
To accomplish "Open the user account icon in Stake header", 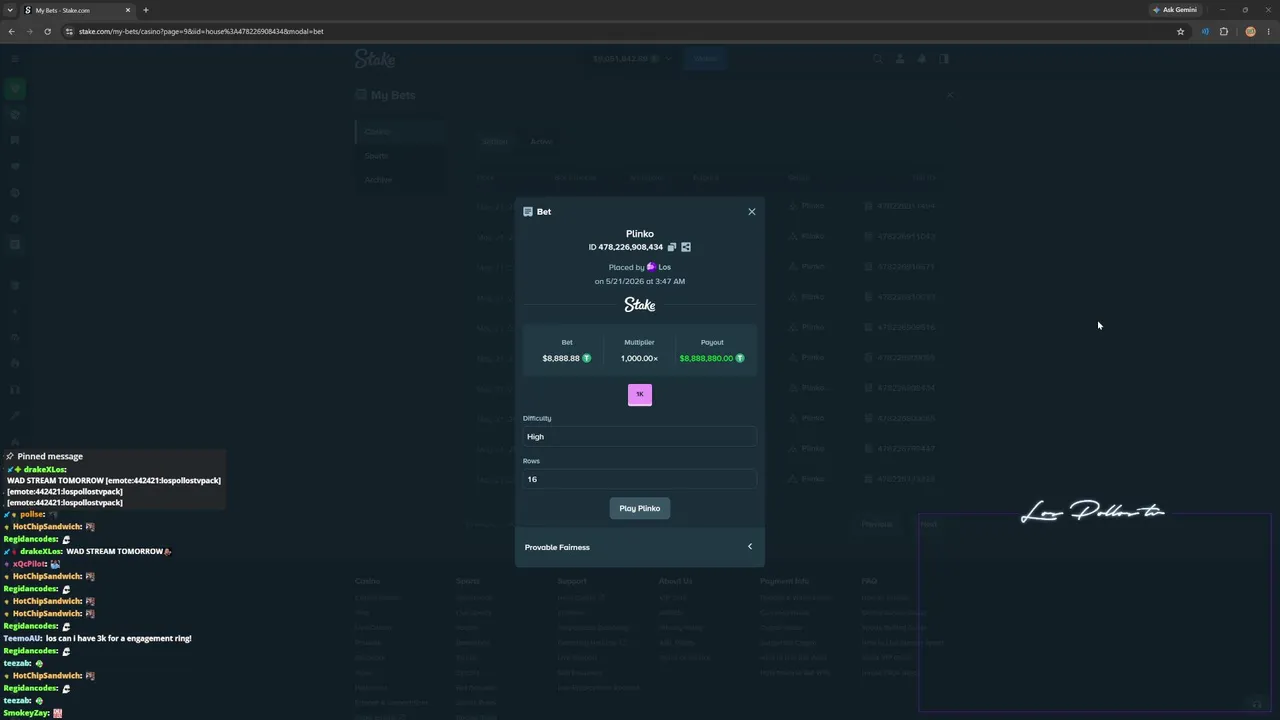I will pyautogui.click(x=900, y=59).
